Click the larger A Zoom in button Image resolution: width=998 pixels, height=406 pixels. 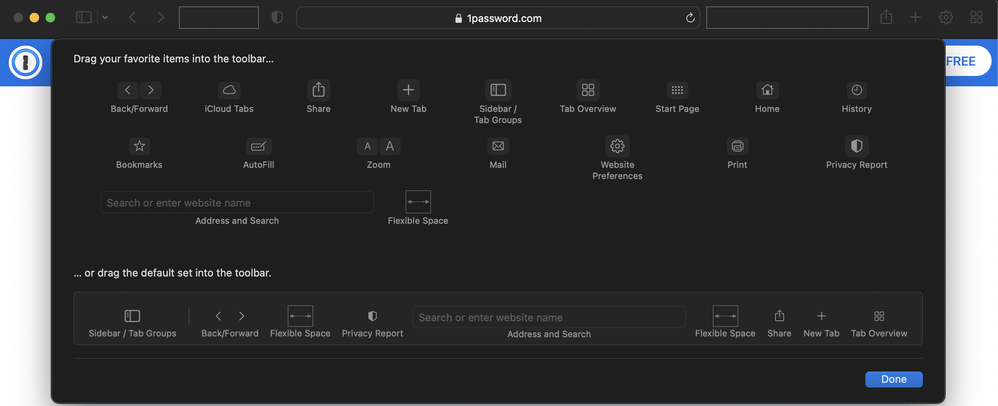(x=390, y=146)
